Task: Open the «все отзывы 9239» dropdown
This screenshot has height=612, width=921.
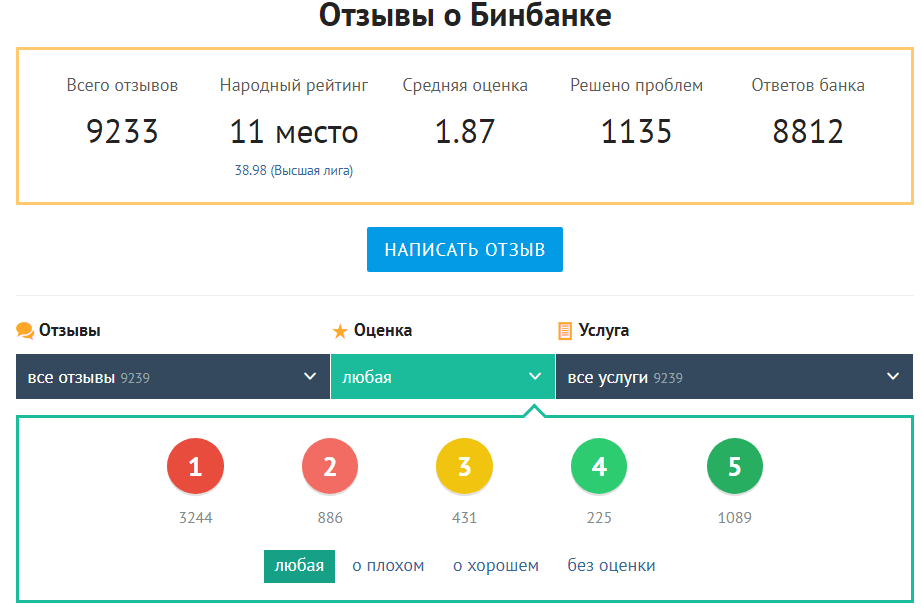Action: [173, 376]
